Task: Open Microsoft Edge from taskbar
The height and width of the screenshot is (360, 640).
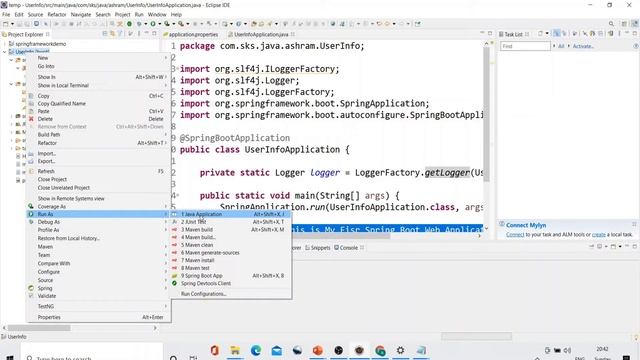Action: click(256, 350)
